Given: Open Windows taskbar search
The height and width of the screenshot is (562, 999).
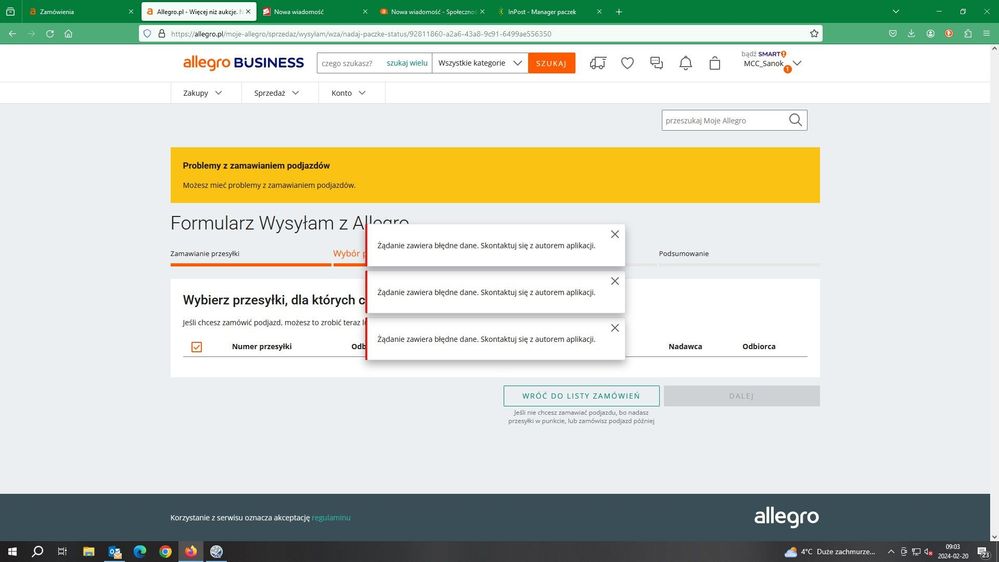Looking at the screenshot, I should pyautogui.click(x=38, y=551).
